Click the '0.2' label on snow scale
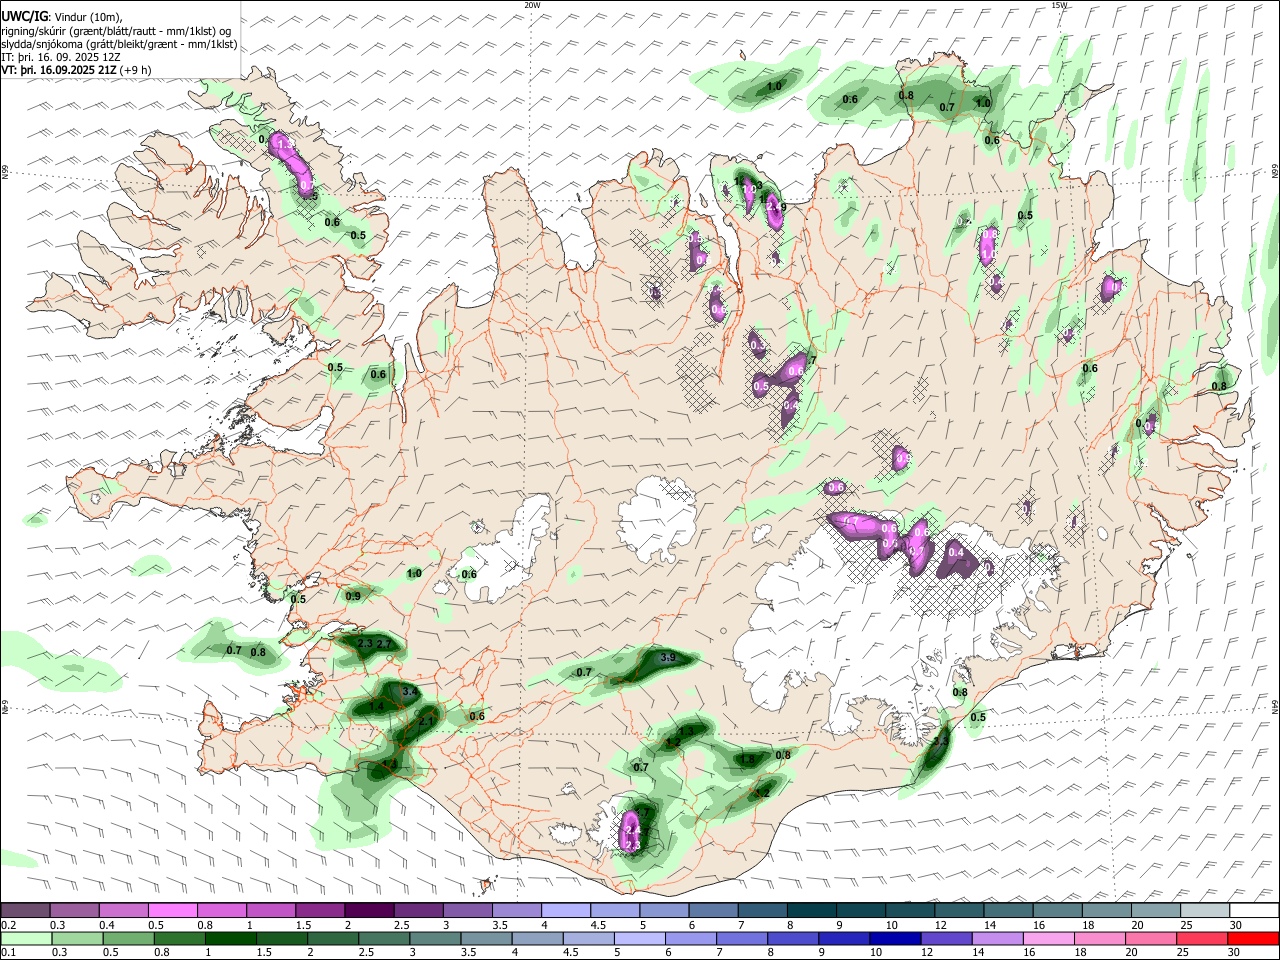 [x=8, y=925]
